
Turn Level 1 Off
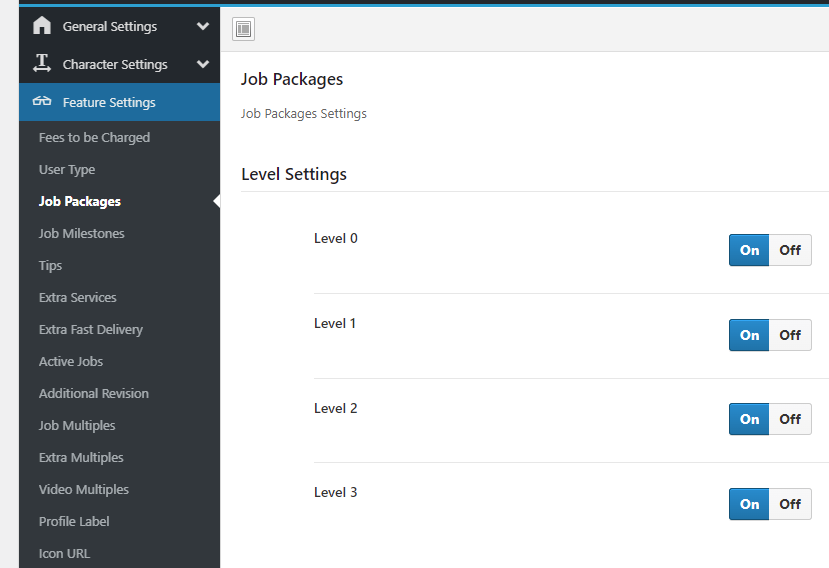tap(790, 335)
